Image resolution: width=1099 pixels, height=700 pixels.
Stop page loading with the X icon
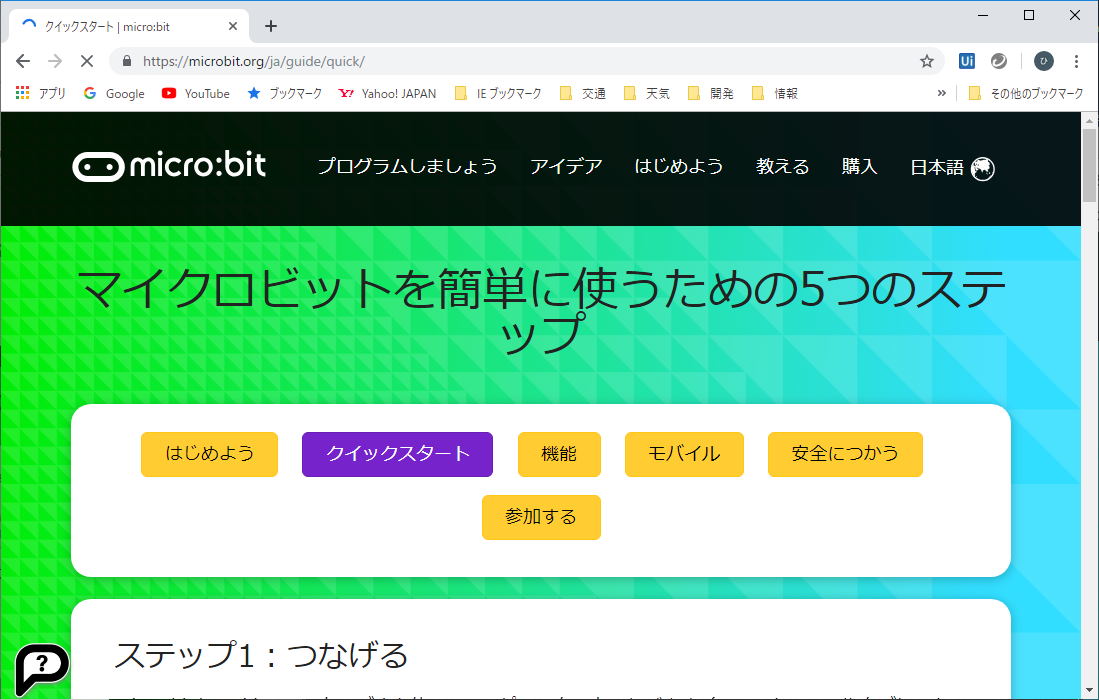coord(87,61)
